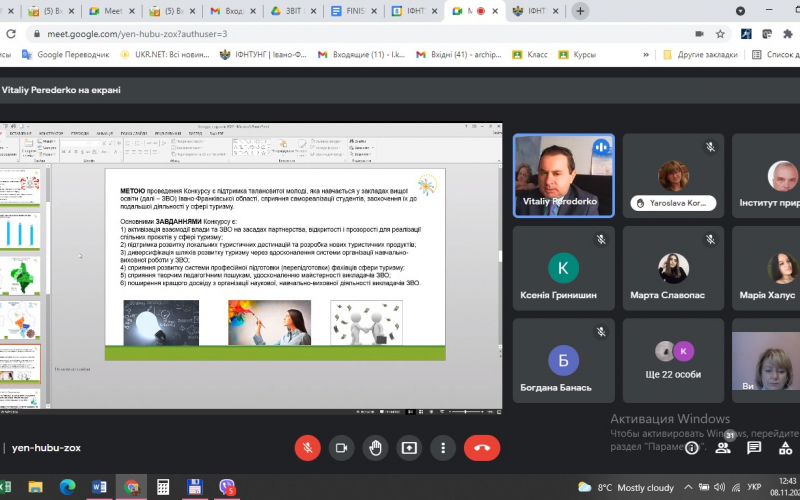Screen dimensions: 800x500
Task: Click the blue bar chart slide thumbnail
Action: (21, 232)
